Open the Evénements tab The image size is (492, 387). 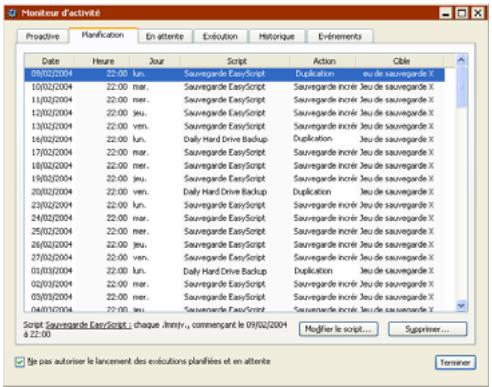tap(340, 36)
